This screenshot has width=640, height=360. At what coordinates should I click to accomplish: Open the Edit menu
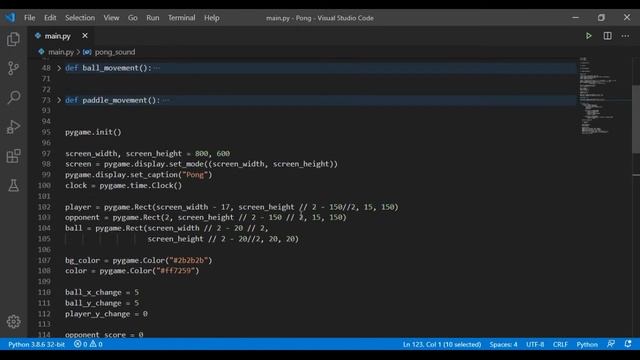(x=50, y=18)
